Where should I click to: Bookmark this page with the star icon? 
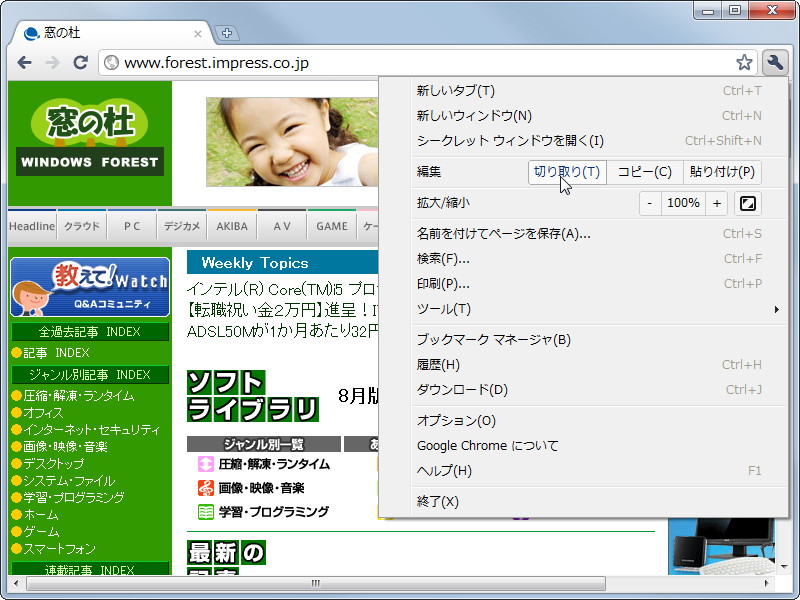pyautogui.click(x=744, y=61)
